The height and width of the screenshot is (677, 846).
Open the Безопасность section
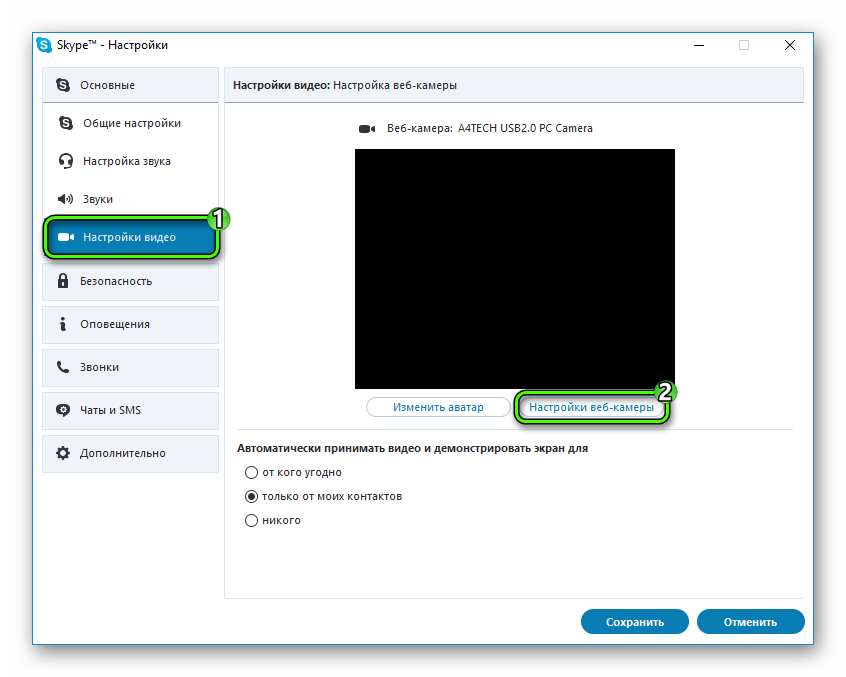[x=131, y=281]
